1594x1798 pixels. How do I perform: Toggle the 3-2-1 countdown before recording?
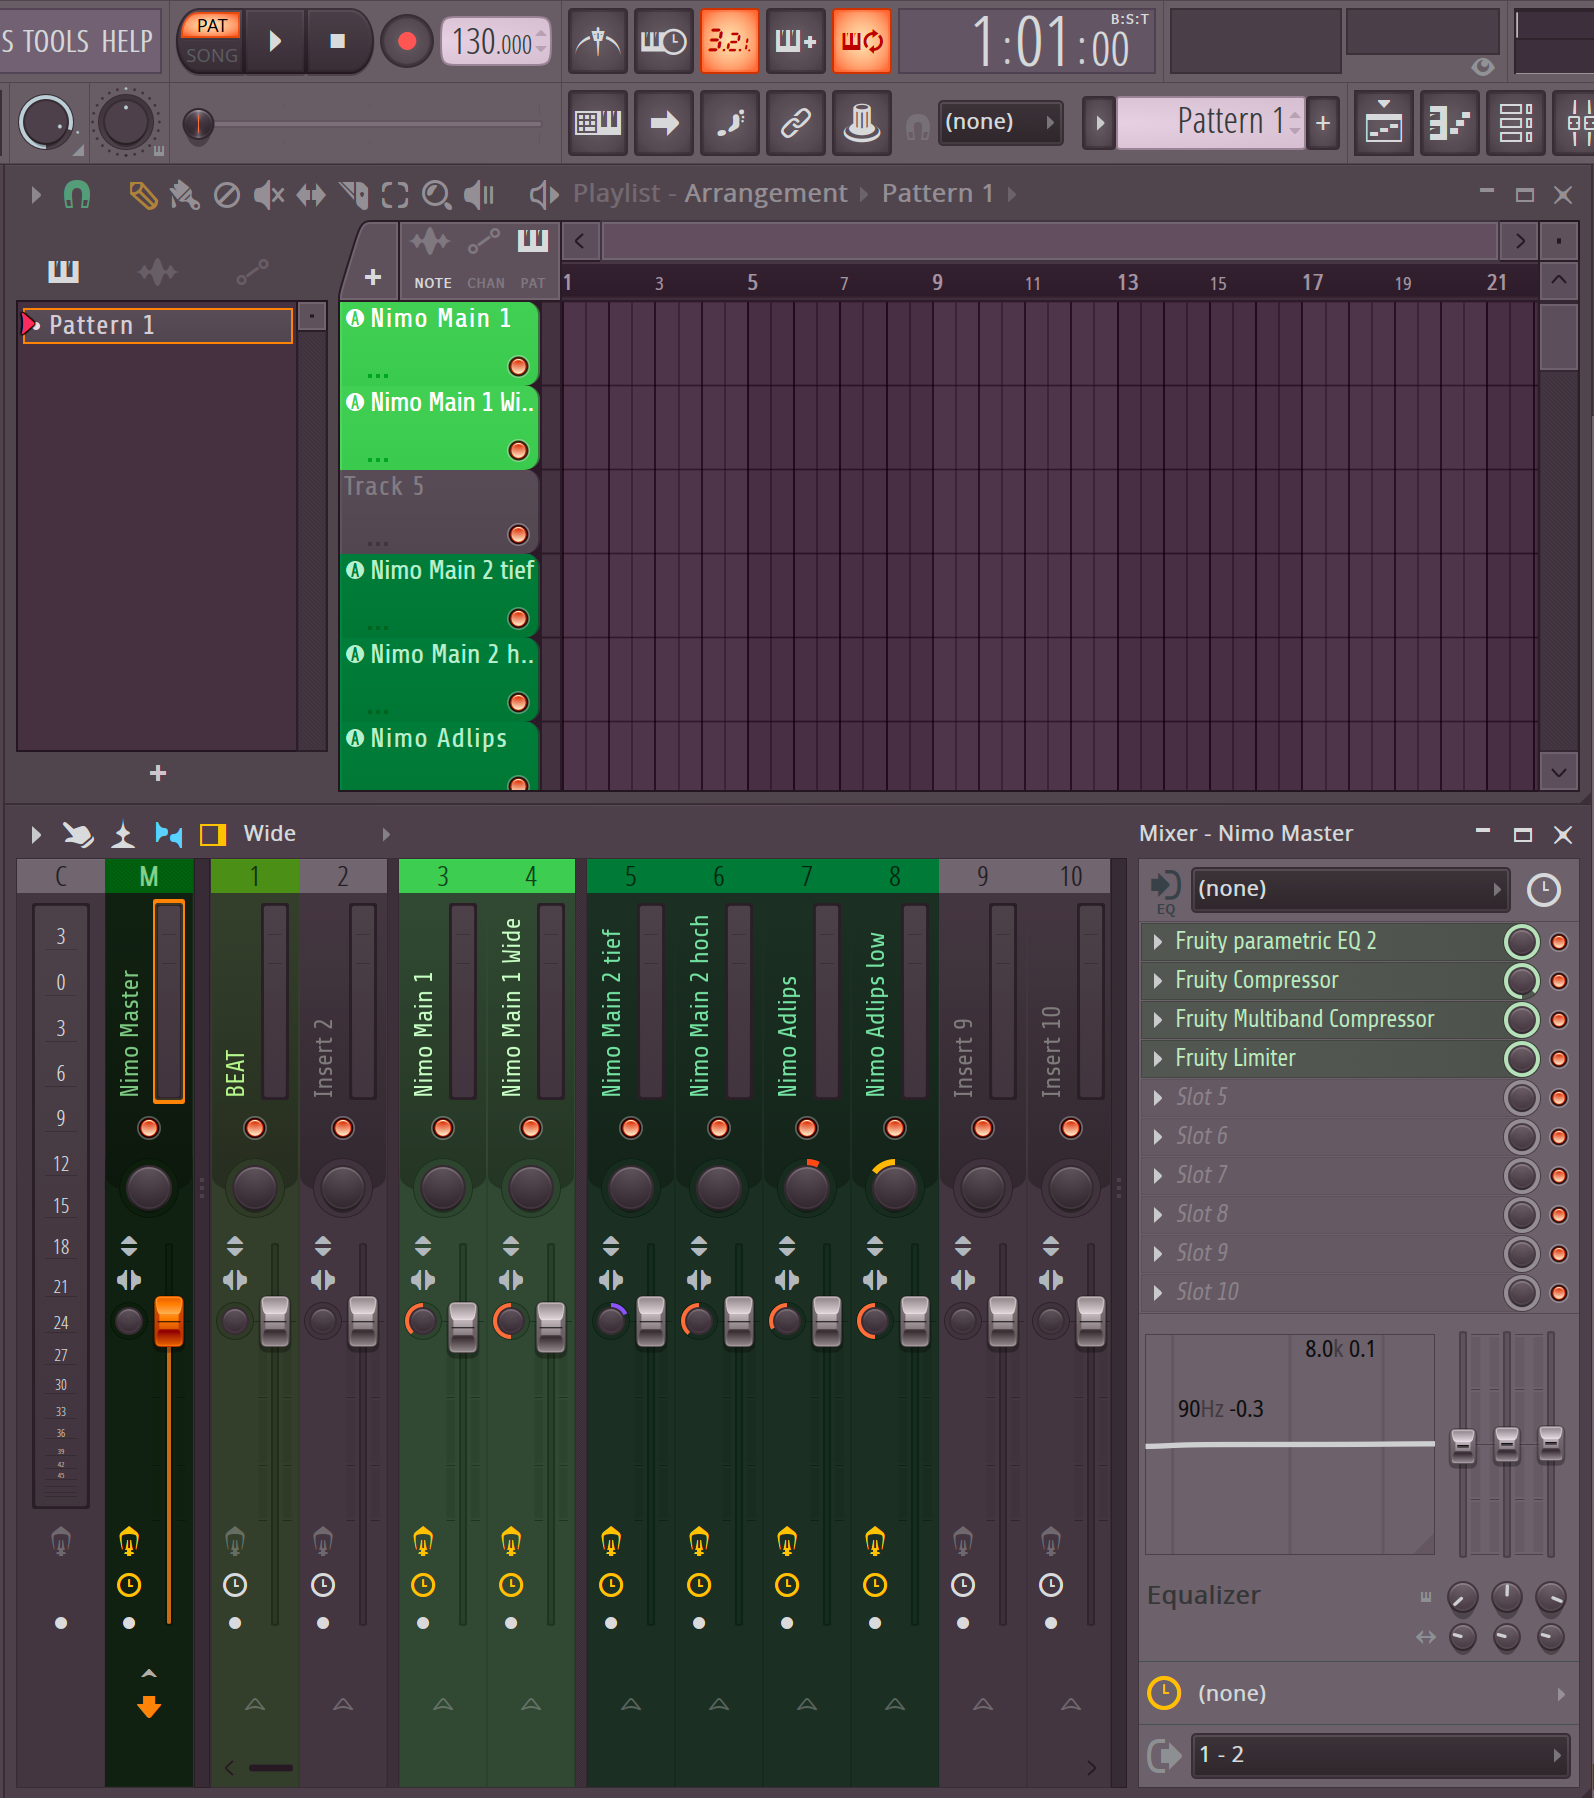click(x=730, y=41)
